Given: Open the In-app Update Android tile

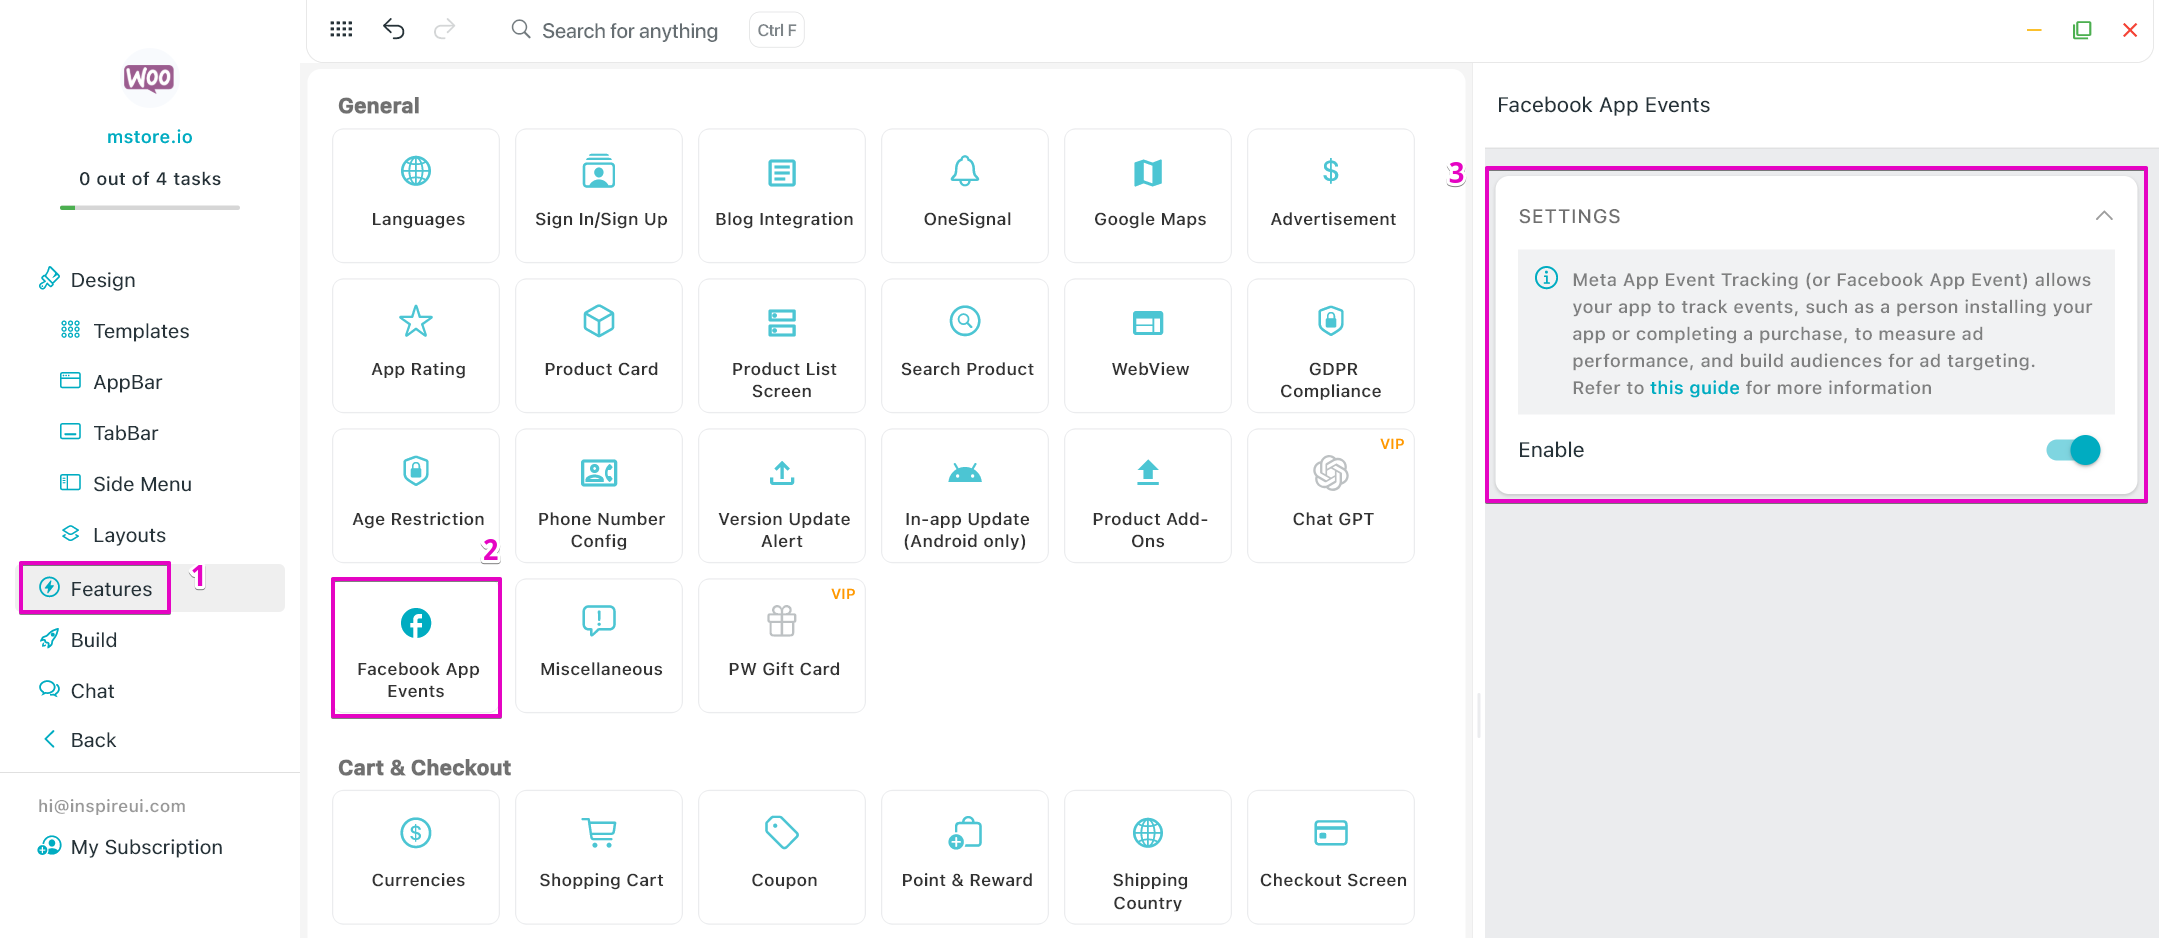Looking at the screenshot, I should 964,496.
